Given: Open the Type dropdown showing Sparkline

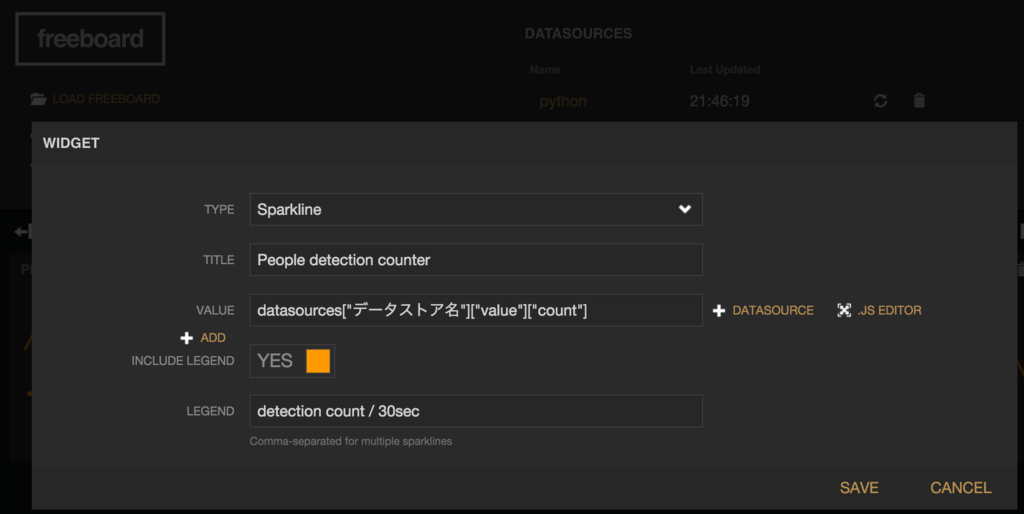Looking at the screenshot, I should click(475, 210).
